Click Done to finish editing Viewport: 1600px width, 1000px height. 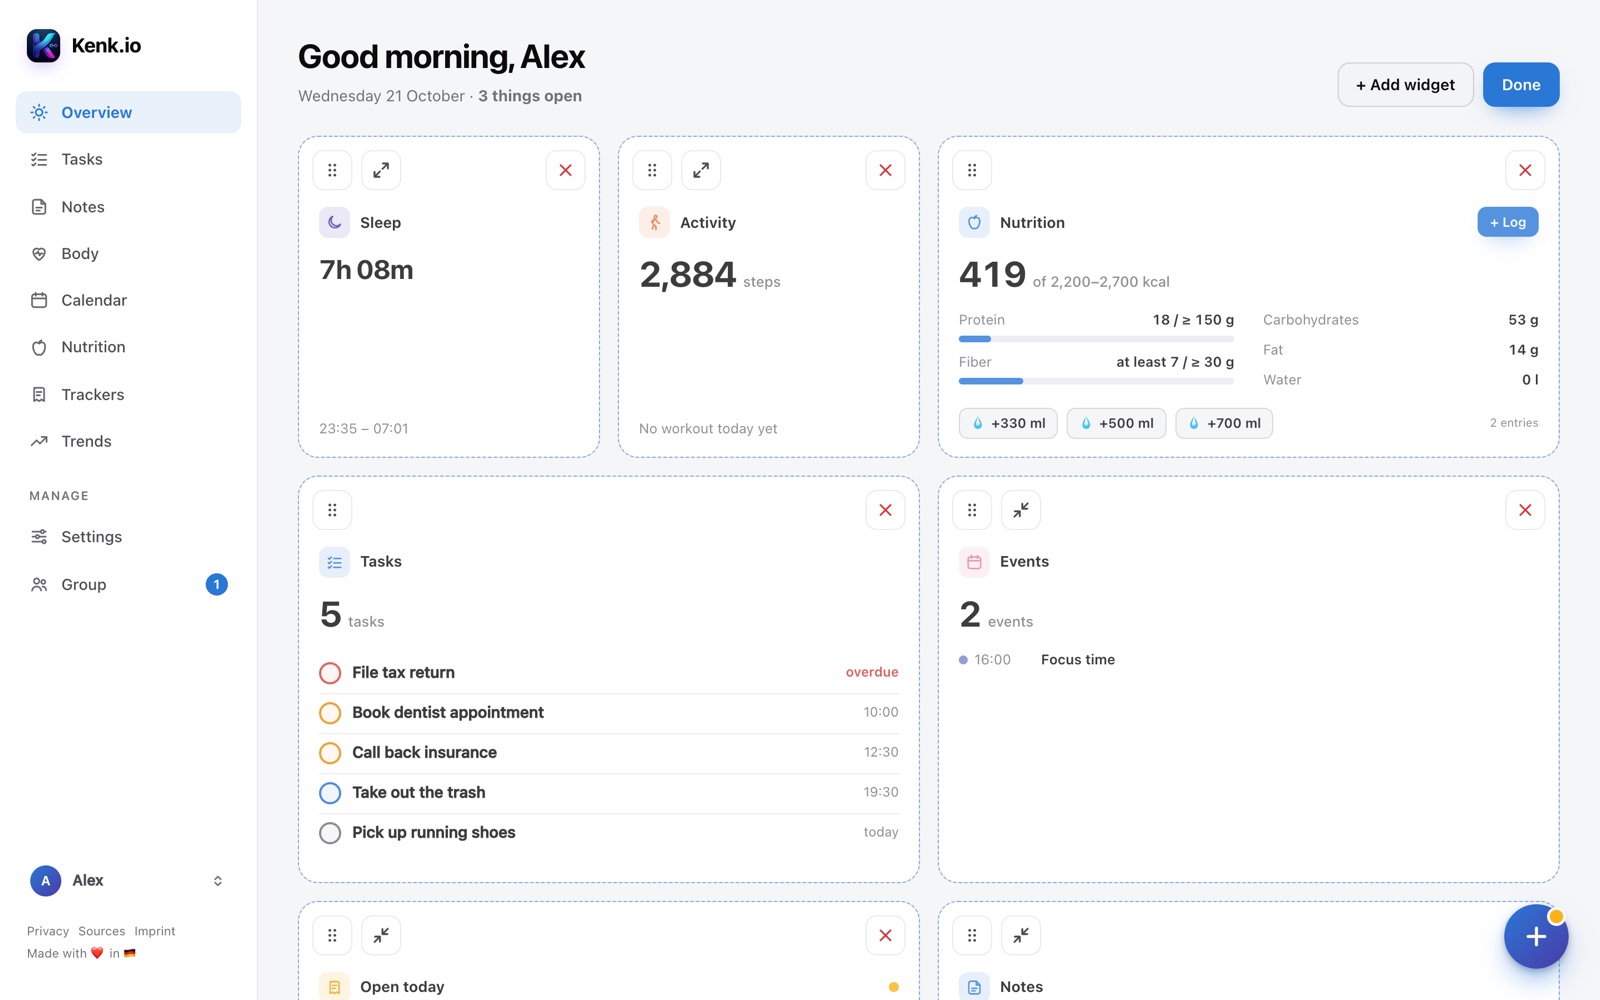coord(1521,85)
